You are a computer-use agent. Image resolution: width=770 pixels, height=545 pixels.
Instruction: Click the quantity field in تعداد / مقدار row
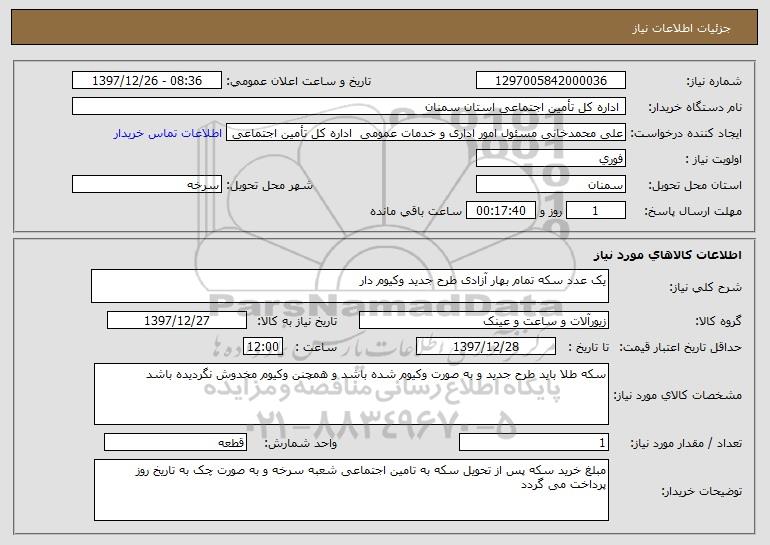534,442
